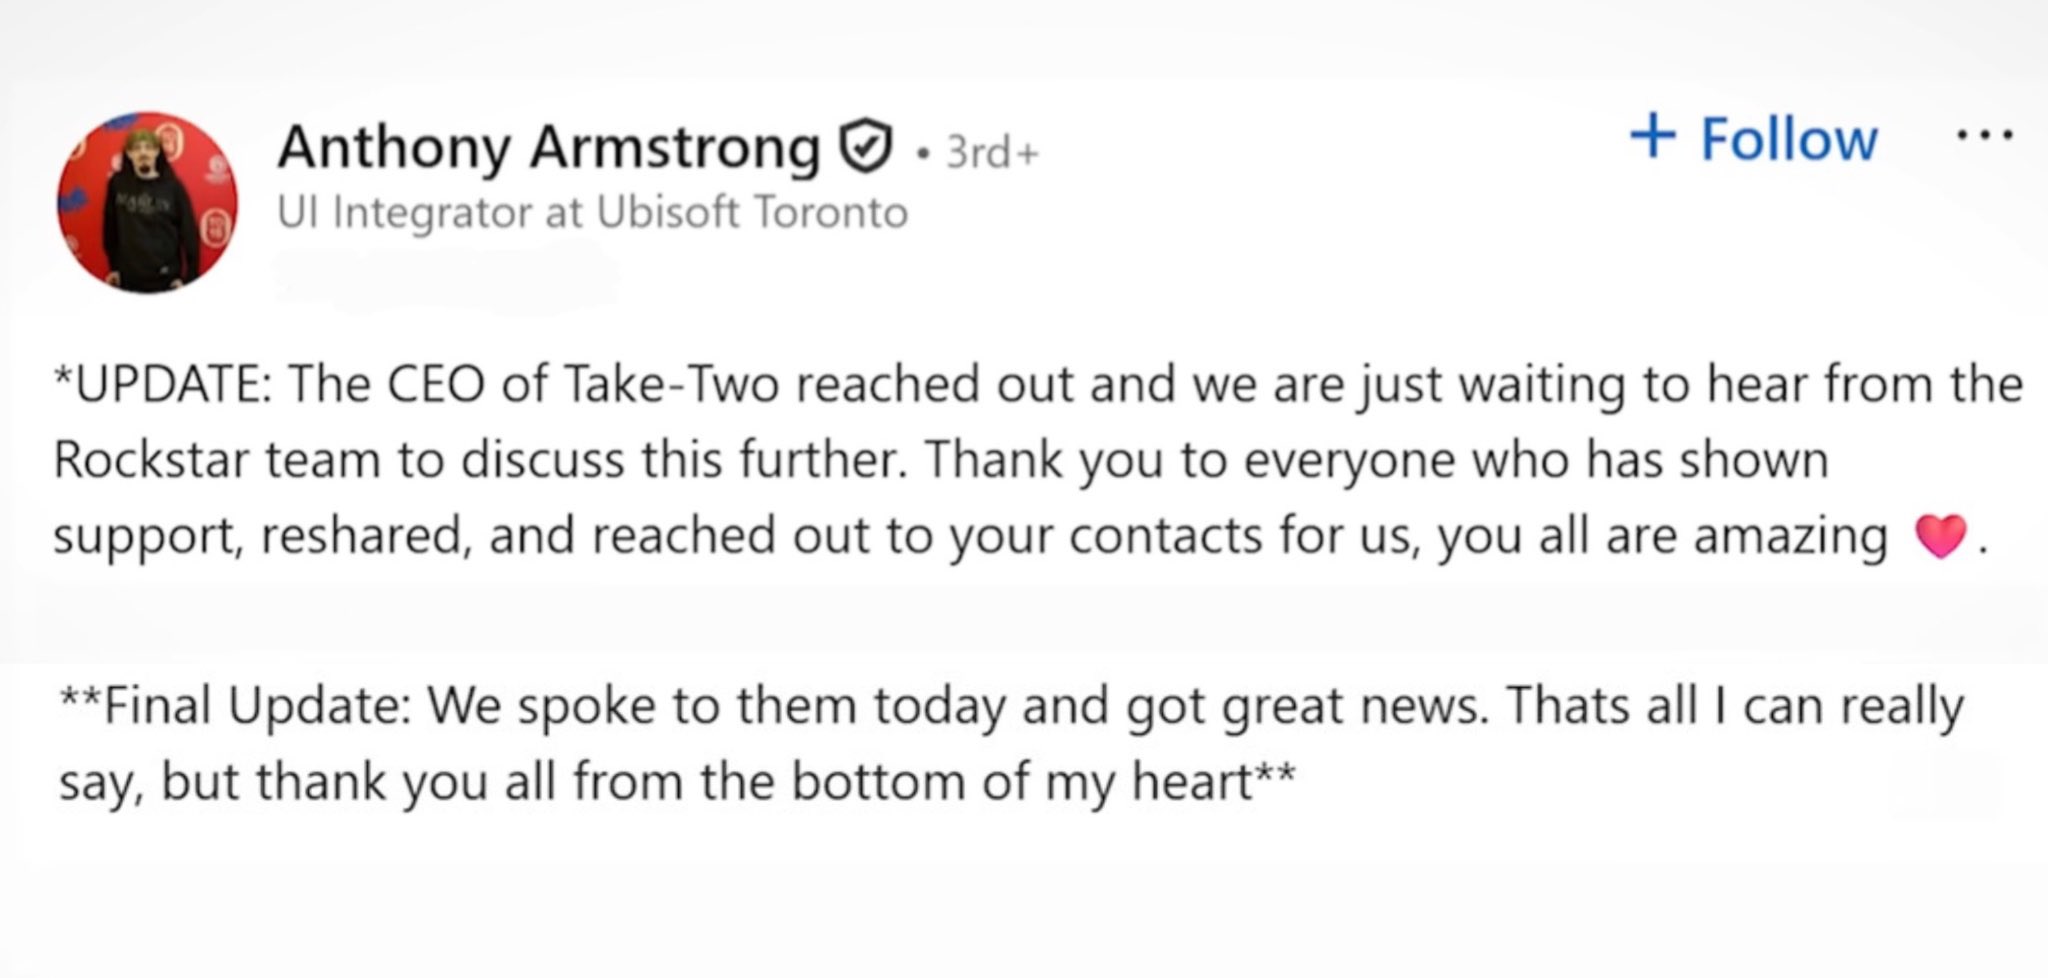This screenshot has height=978, width=2048.
Task: Open the Anthony Armstrong name link
Action: pyautogui.click(x=548, y=148)
